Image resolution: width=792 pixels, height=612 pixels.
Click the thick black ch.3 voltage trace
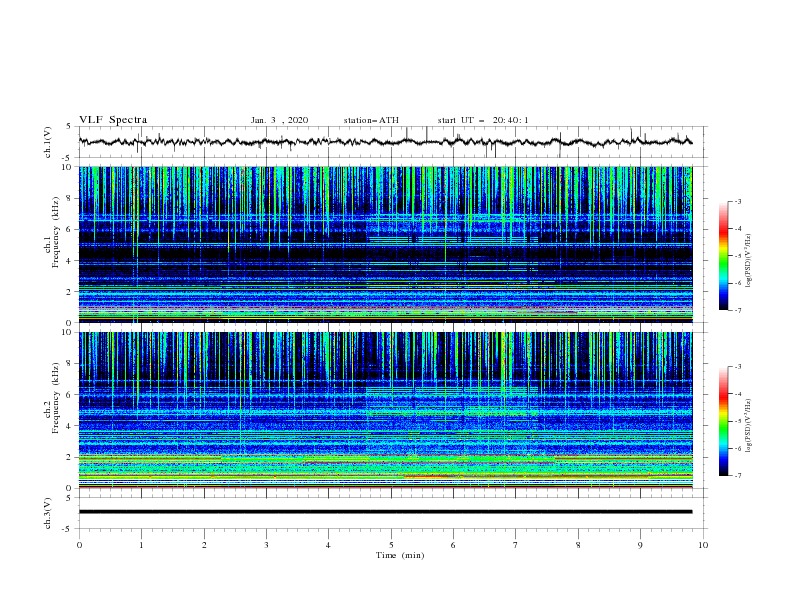[x=385, y=512]
